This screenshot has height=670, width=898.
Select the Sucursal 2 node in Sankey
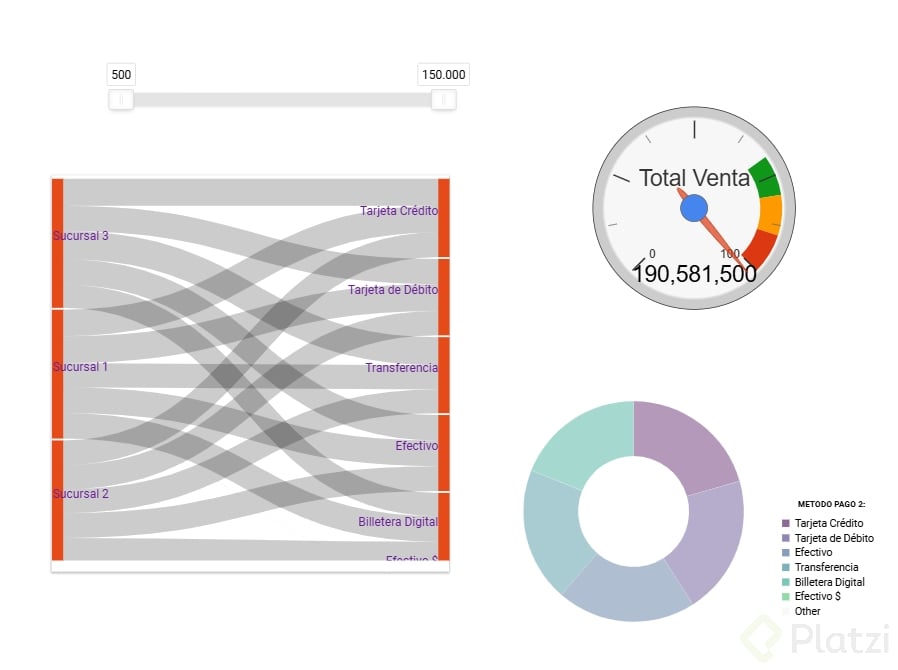(58, 500)
